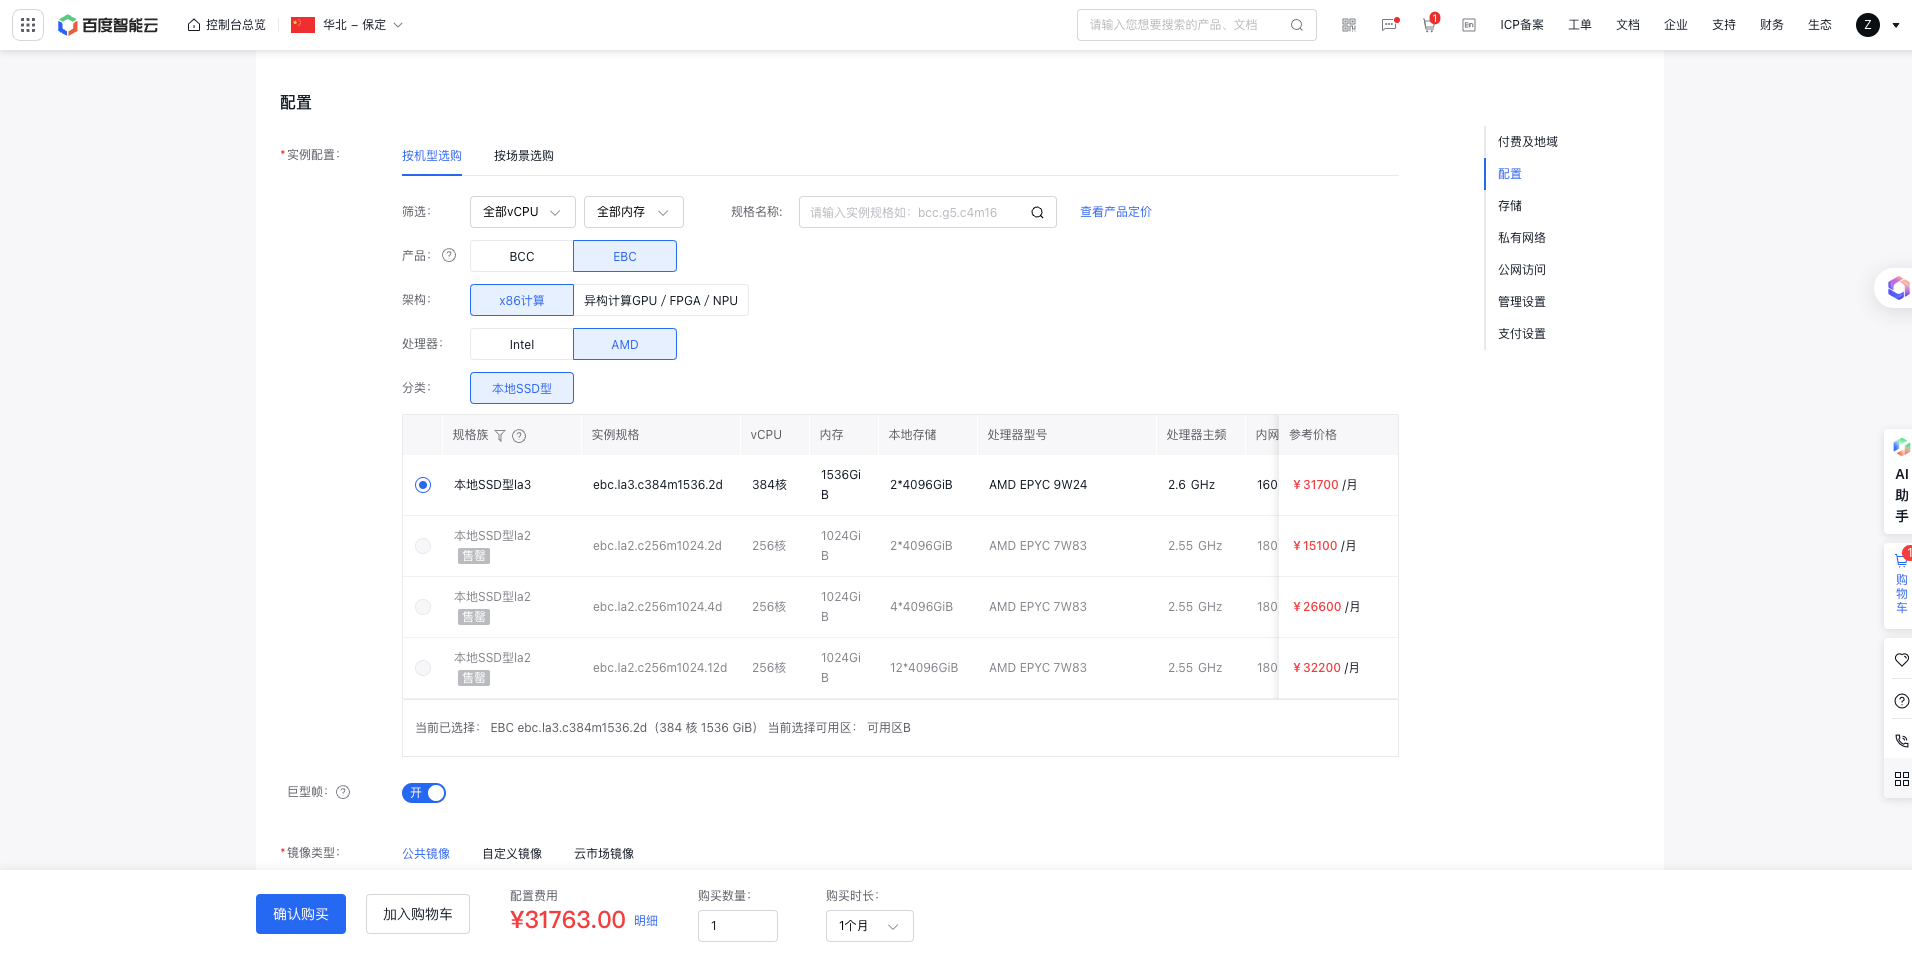This screenshot has width=1912, height=956.
Task: Click the China flag region icon
Action: (x=303, y=25)
